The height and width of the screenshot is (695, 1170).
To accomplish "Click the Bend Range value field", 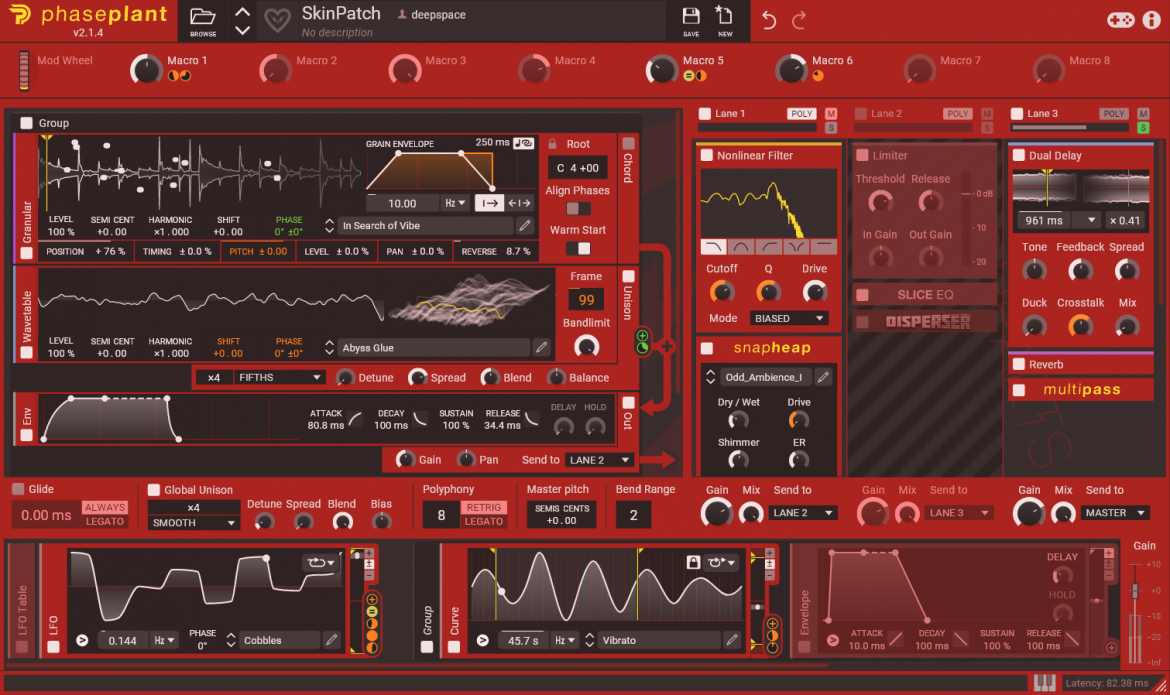I will tap(633, 513).
